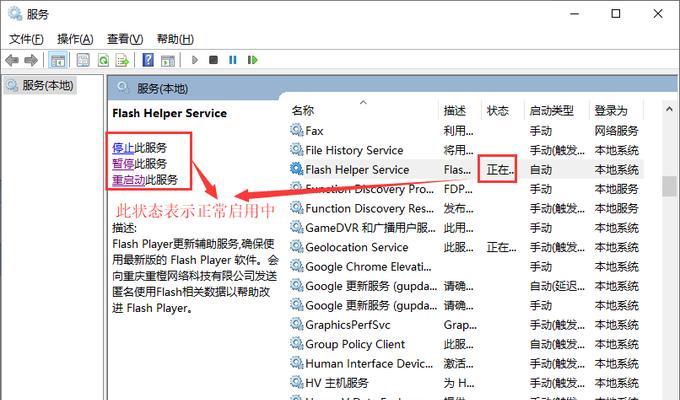Click the Stop Service square icon
This screenshot has height=400, width=680.
point(213,60)
